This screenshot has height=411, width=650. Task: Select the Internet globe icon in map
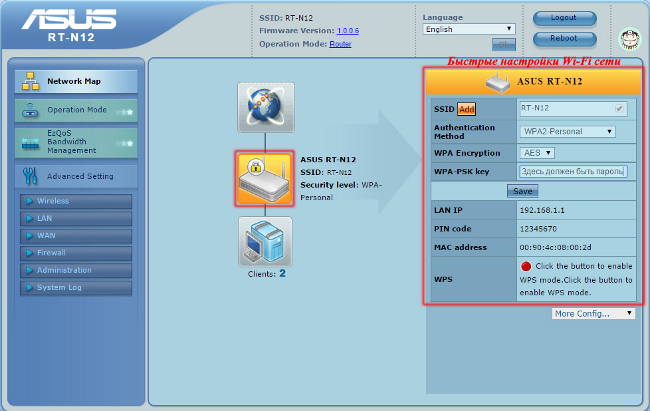coord(266,107)
